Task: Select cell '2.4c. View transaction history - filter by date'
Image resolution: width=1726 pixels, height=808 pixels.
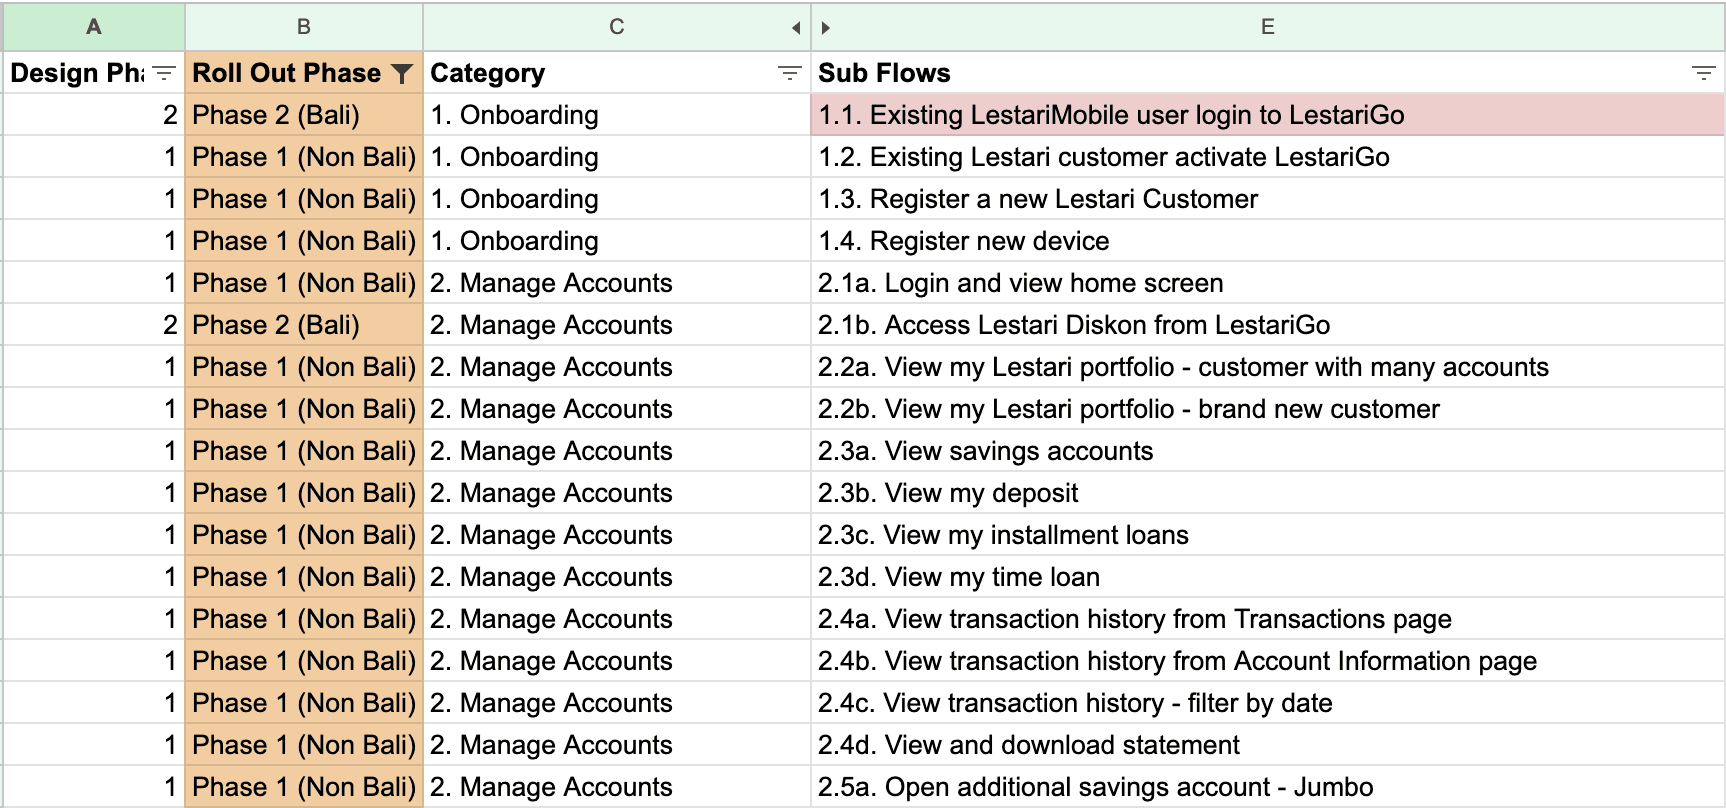Action: 1268,703
